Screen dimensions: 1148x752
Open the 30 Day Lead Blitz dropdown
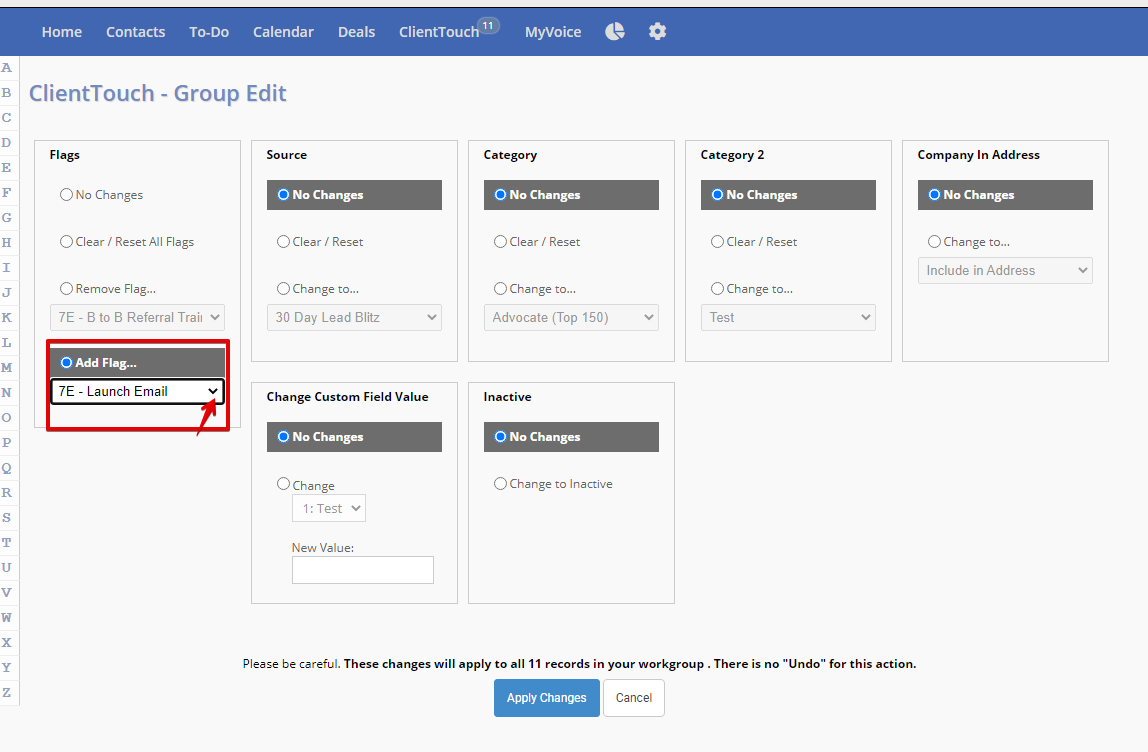354,317
